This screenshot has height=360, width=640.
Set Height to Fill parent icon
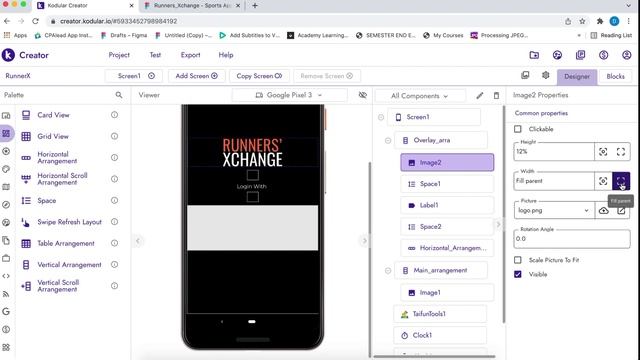point(621,152)
